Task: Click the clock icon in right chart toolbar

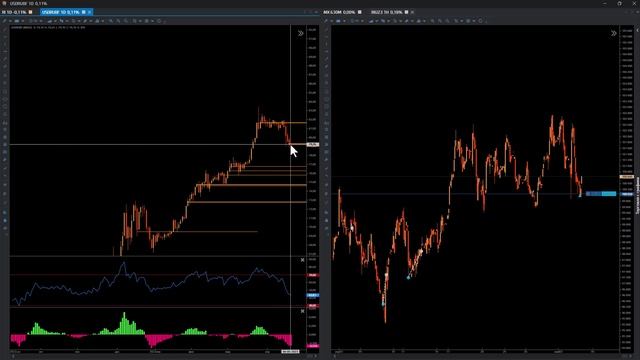Action: pyautogui.click(x=480, y=21)
